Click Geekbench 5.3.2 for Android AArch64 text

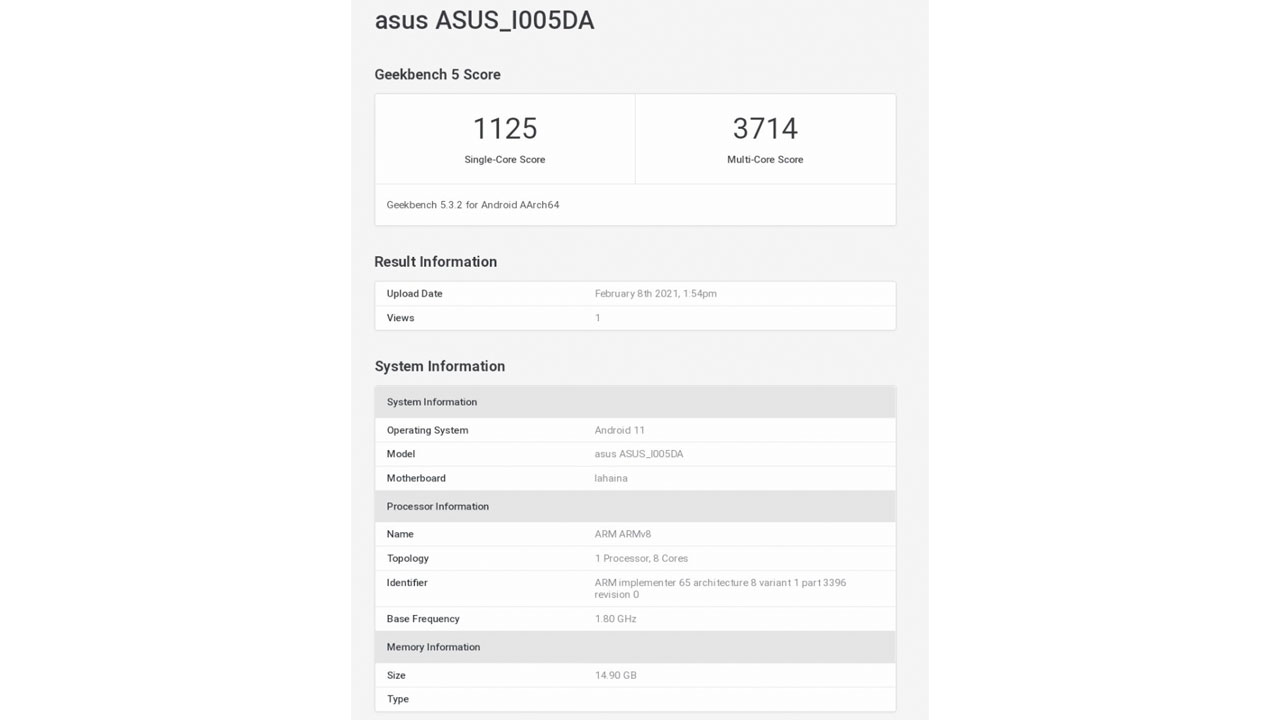tap(473, 205)
